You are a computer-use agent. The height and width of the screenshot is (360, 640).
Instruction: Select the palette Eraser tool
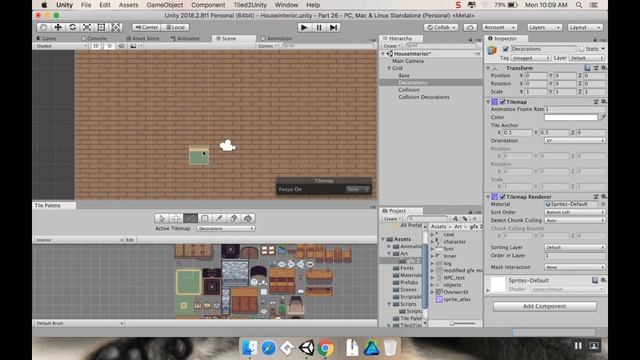coord(233,218)
